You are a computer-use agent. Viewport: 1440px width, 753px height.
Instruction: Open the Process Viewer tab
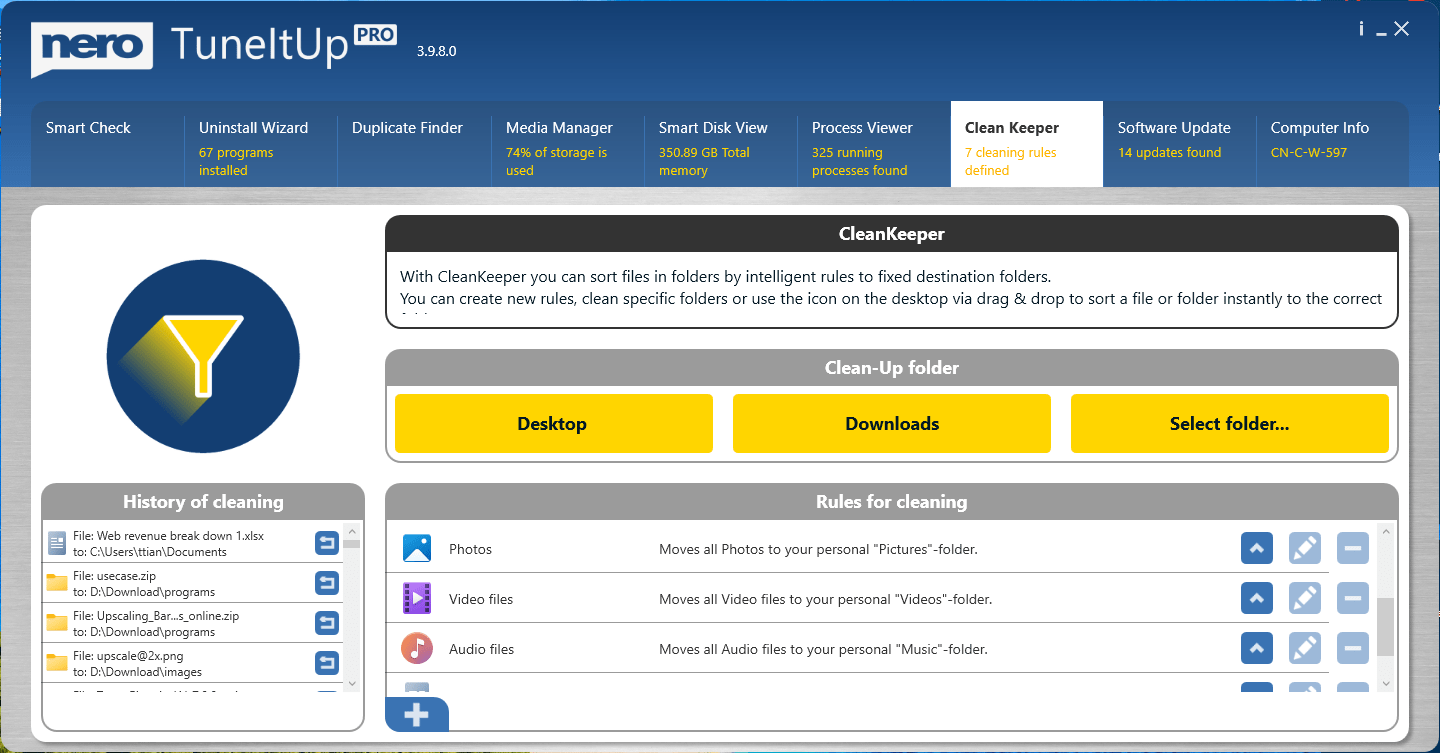[x=862, y=128]
